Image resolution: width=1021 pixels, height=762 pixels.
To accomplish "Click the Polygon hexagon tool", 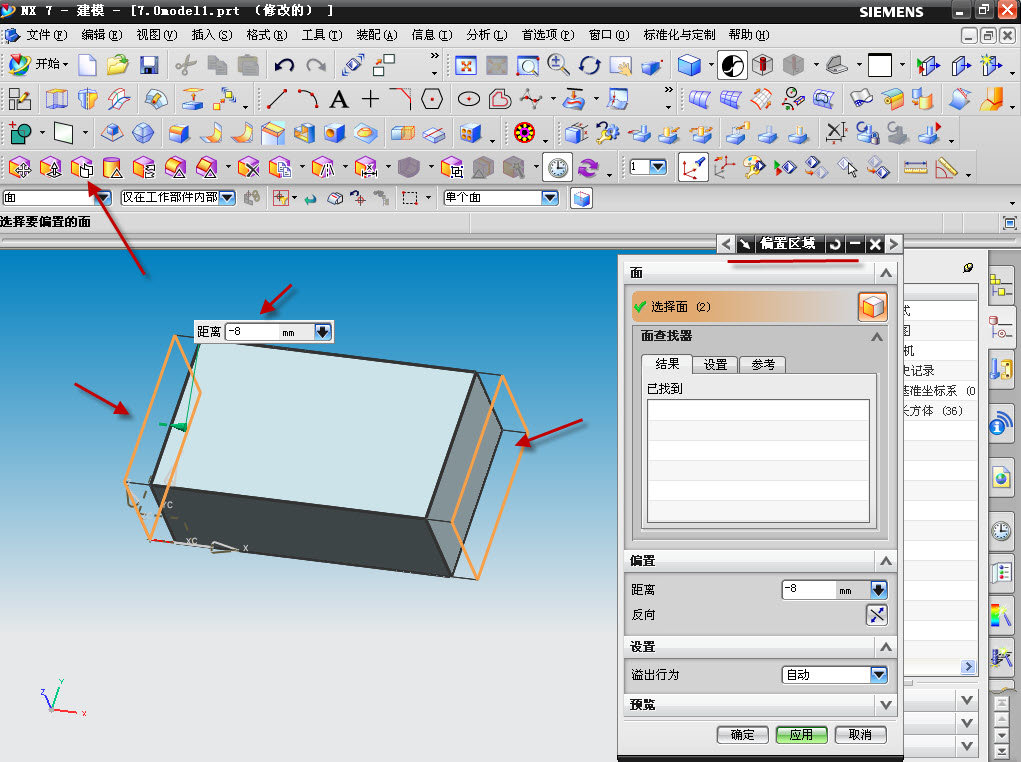I will click(x=432, y=99).
